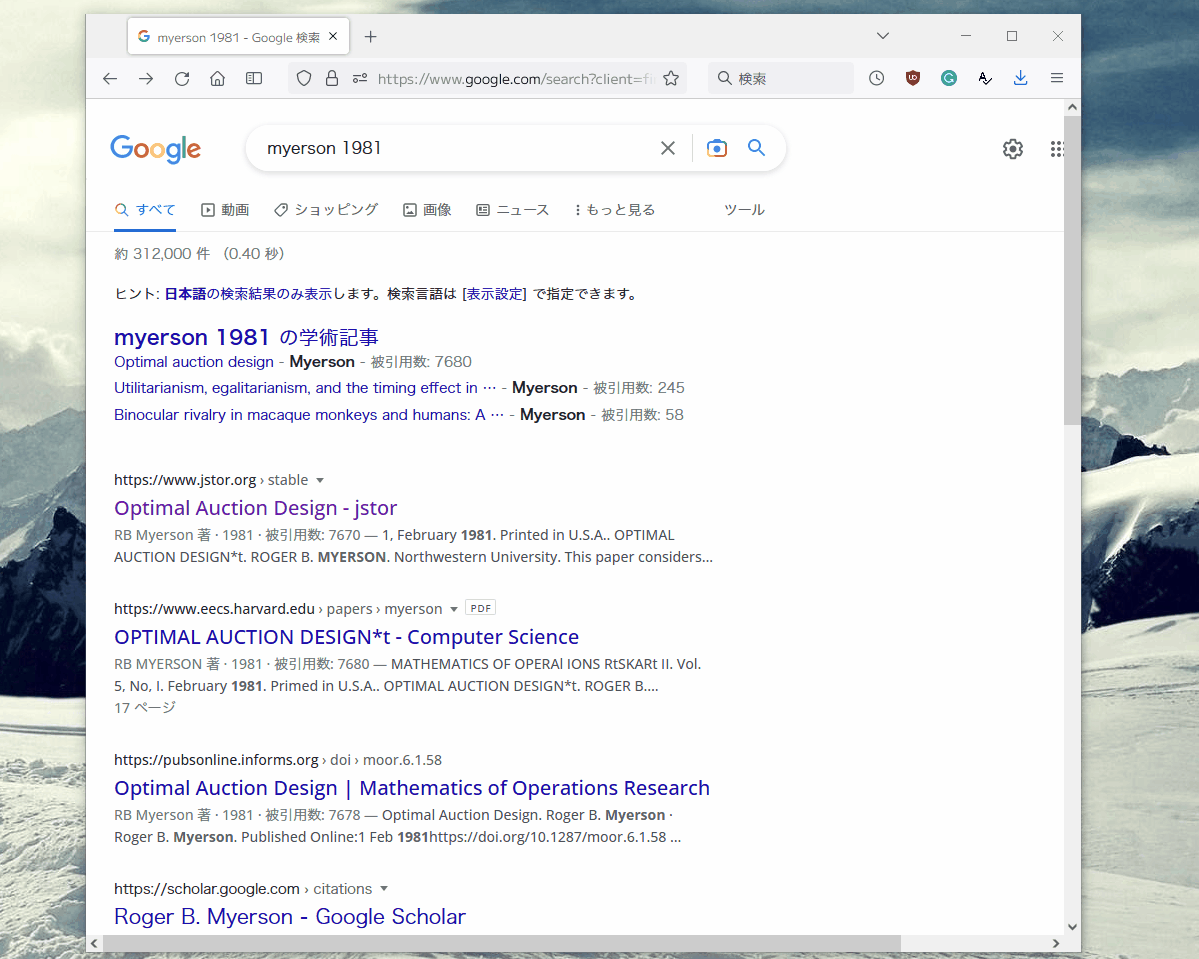Open the translation extension icon
Screen dimensions: 1199x959
pyautogui.click(x=985, y=78)
